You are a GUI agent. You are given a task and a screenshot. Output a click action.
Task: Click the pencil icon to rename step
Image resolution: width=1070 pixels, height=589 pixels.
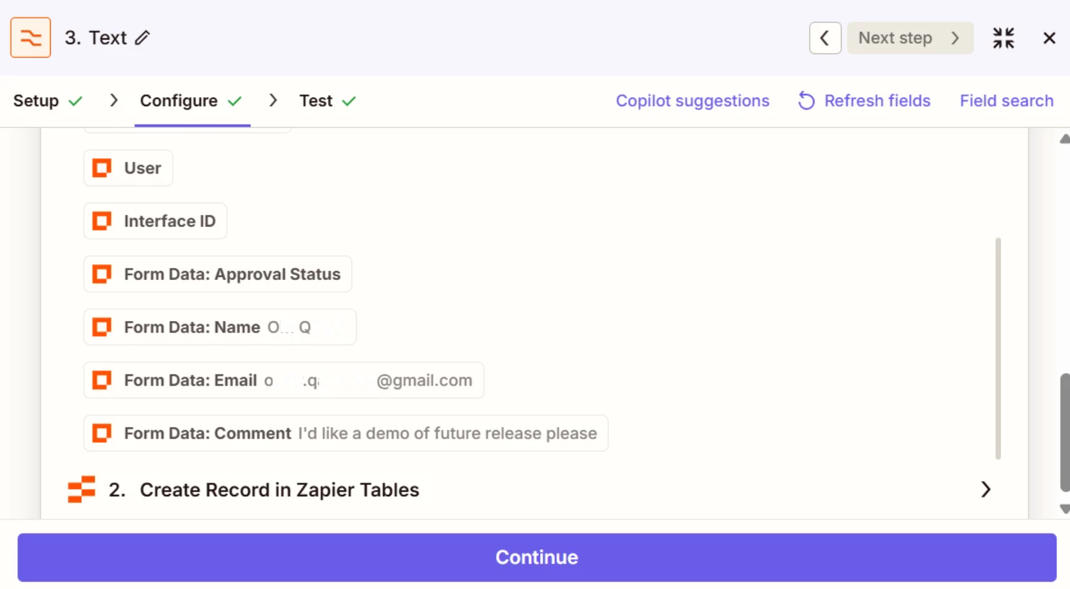pyautogui.click(x=143, y=38)
